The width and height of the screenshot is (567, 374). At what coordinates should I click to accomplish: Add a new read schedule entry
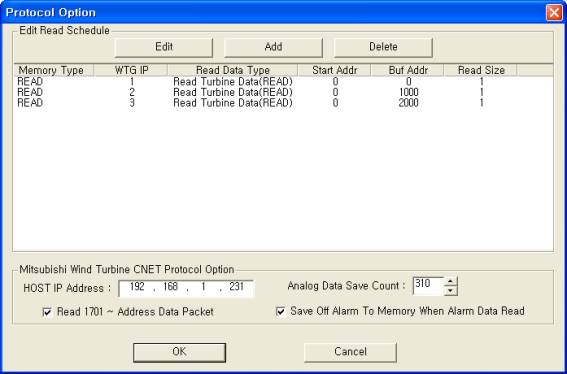tap(273, 47)
